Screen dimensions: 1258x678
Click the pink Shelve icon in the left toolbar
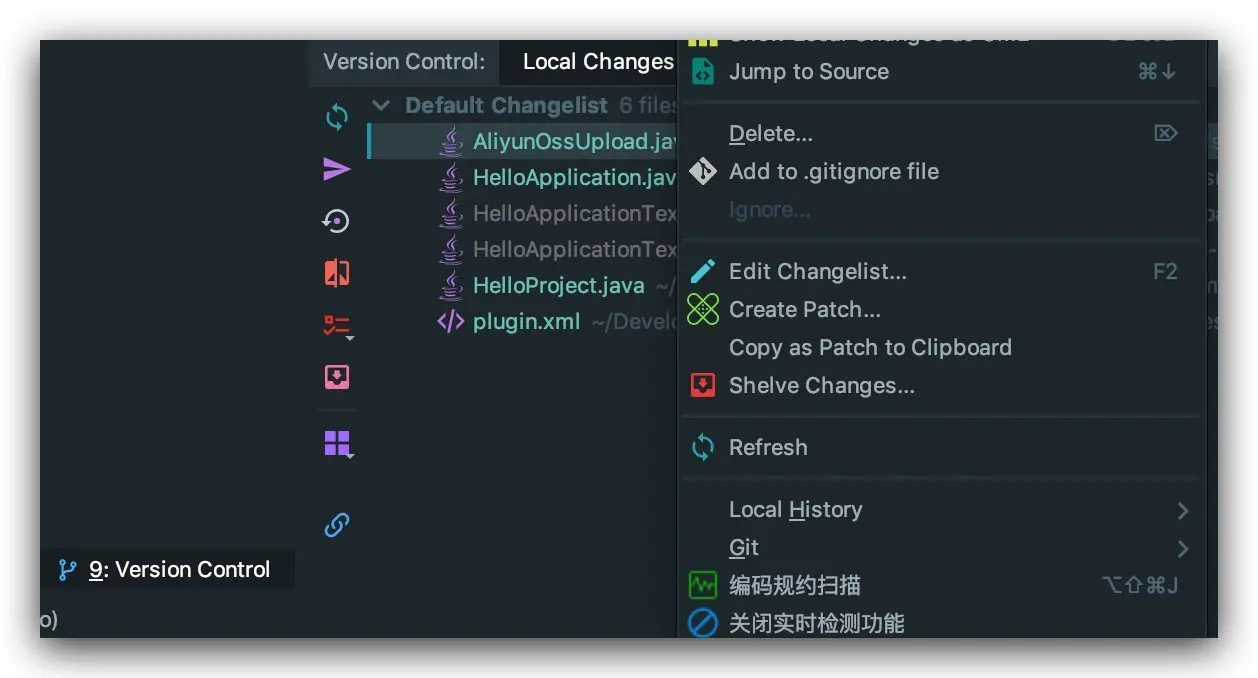point(337,377)
